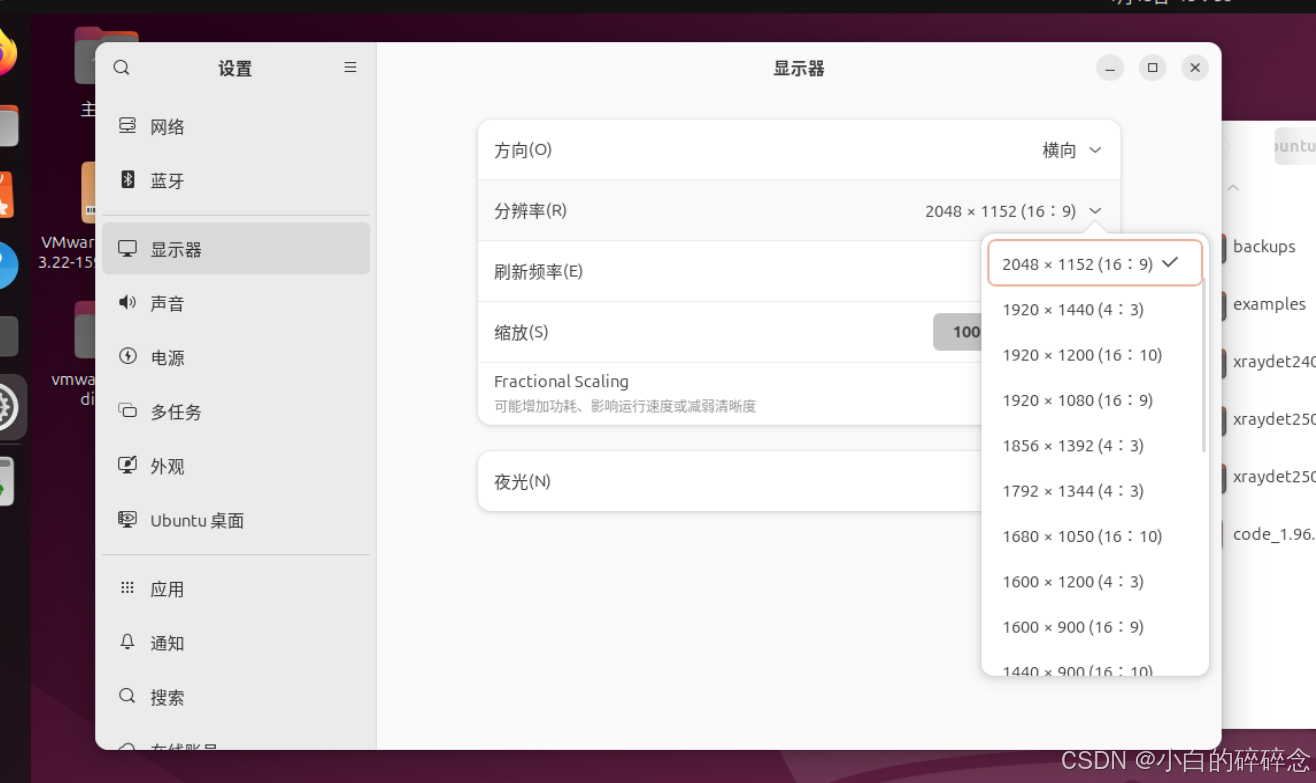Choose 1680 × 1050 (16:10) resolution
Viewport: 1316px width, 783px height.
(x=1094, y=536)
